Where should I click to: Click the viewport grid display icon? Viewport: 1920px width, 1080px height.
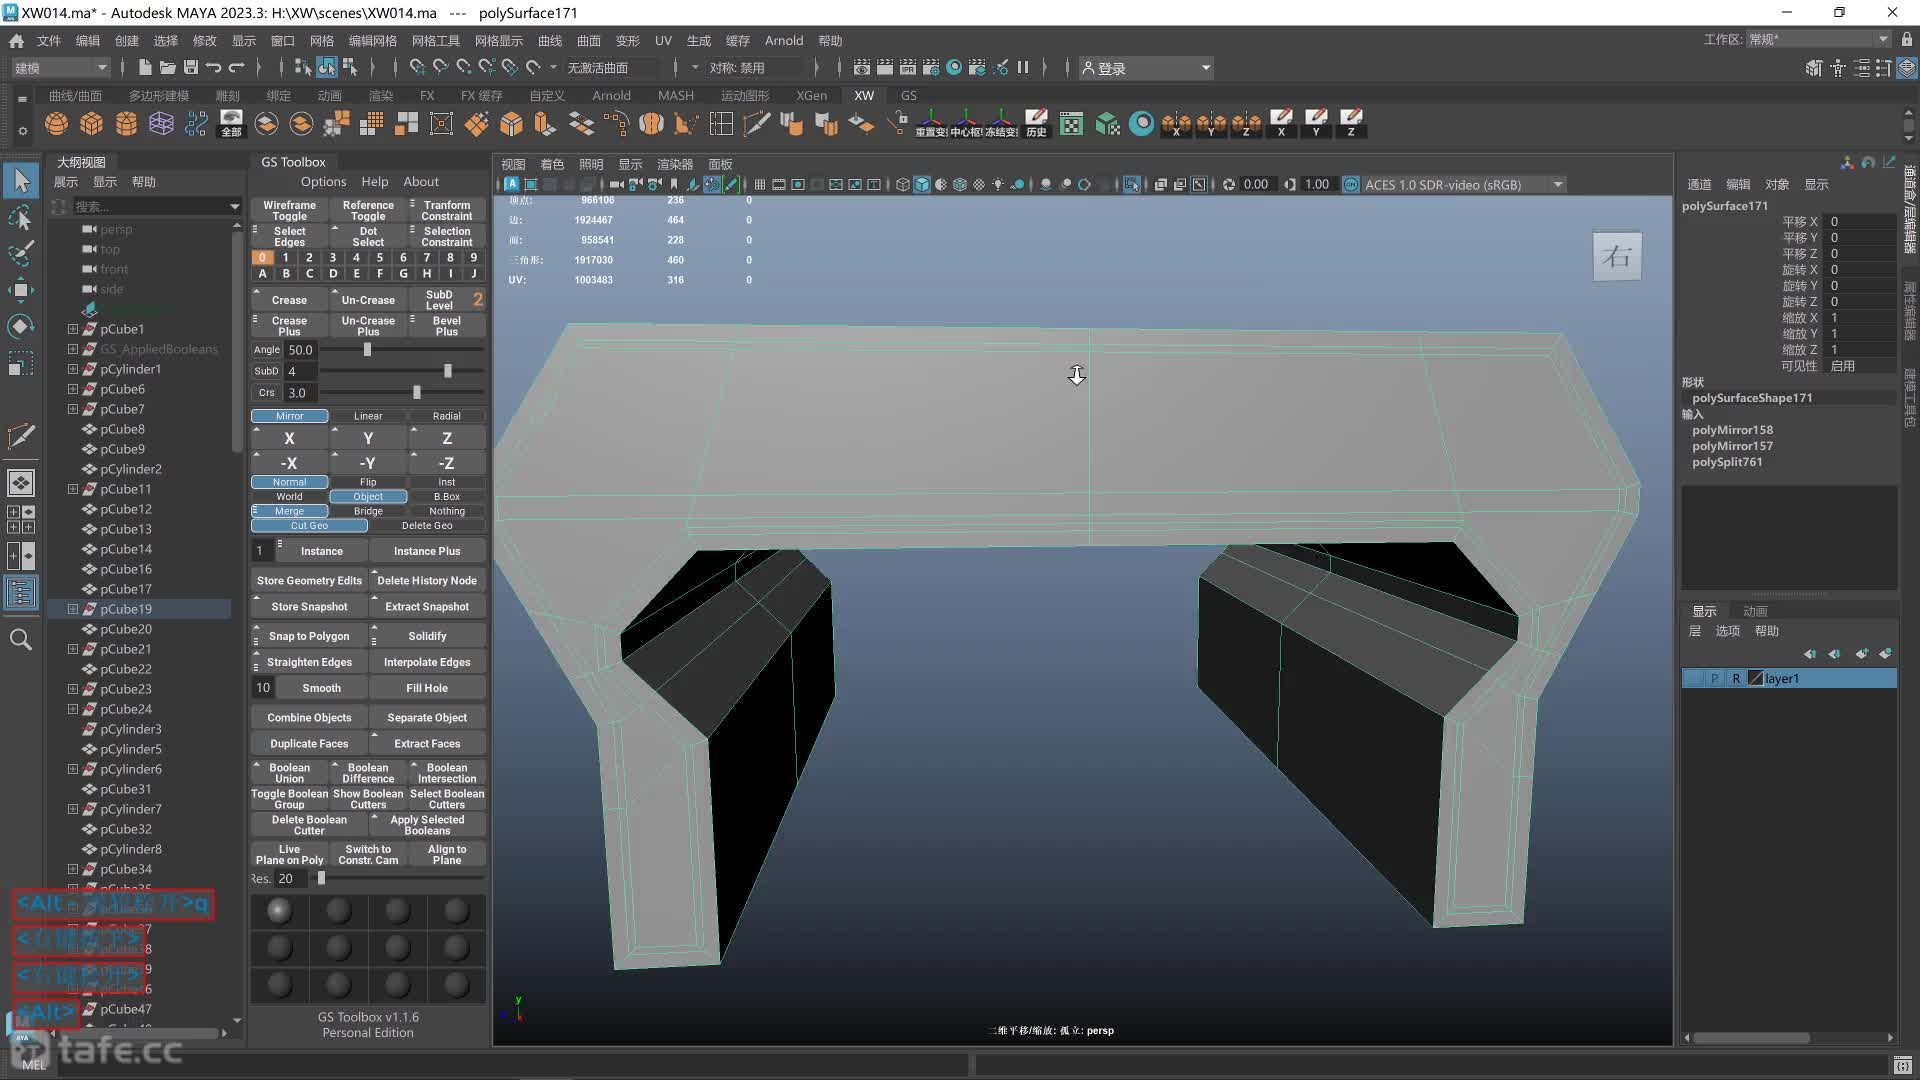click(760, 185)
